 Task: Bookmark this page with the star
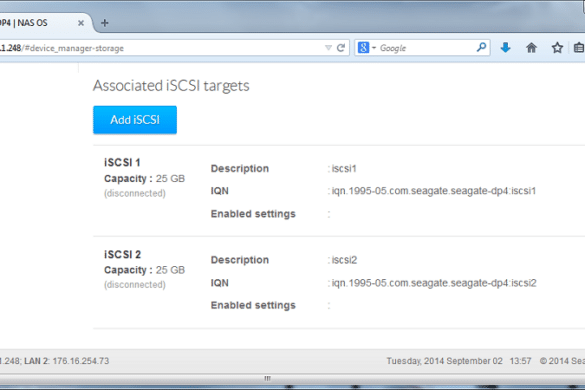pyautogui.click(x=557, y=47)
